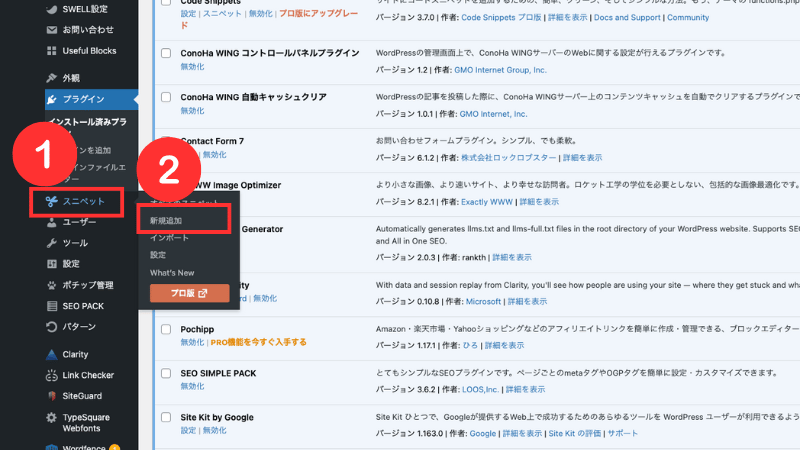Open the Community link
800x450 pixels.
point(688,17)
